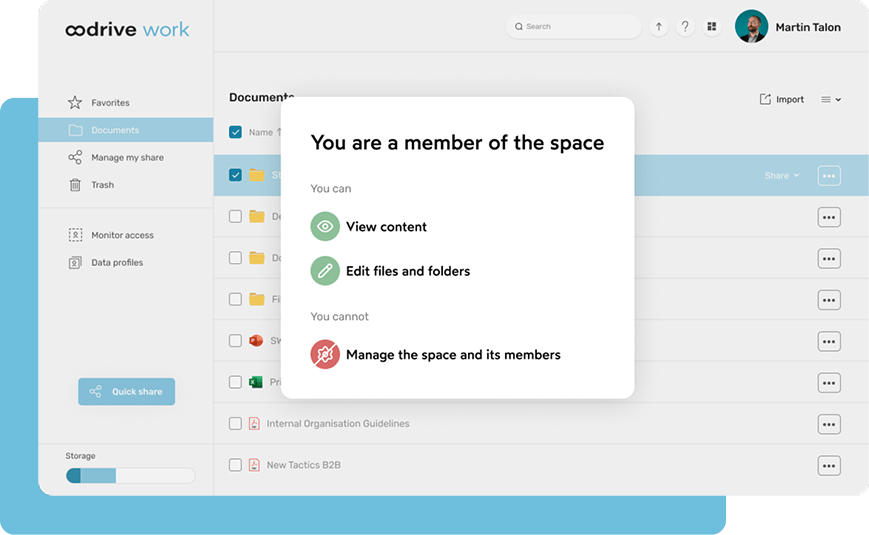The width and height of the screenshot is (869, 535).
Task: Click the Search field
Action: coord(574,27)
